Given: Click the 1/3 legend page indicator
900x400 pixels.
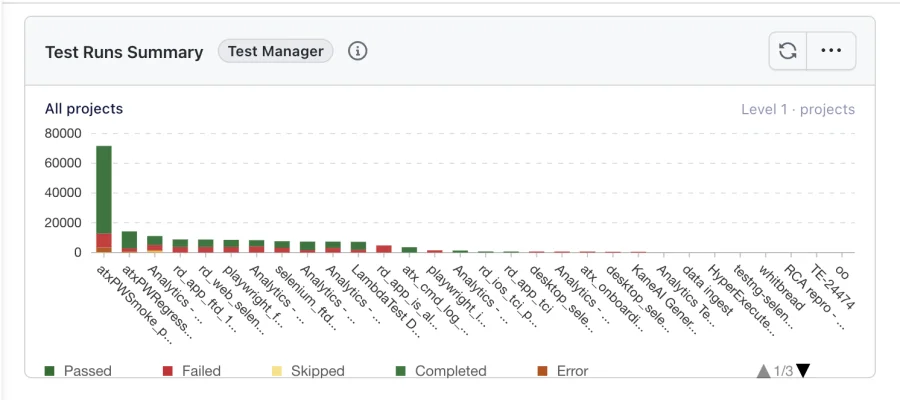Looking at the screenshot, I should [783, 371].
